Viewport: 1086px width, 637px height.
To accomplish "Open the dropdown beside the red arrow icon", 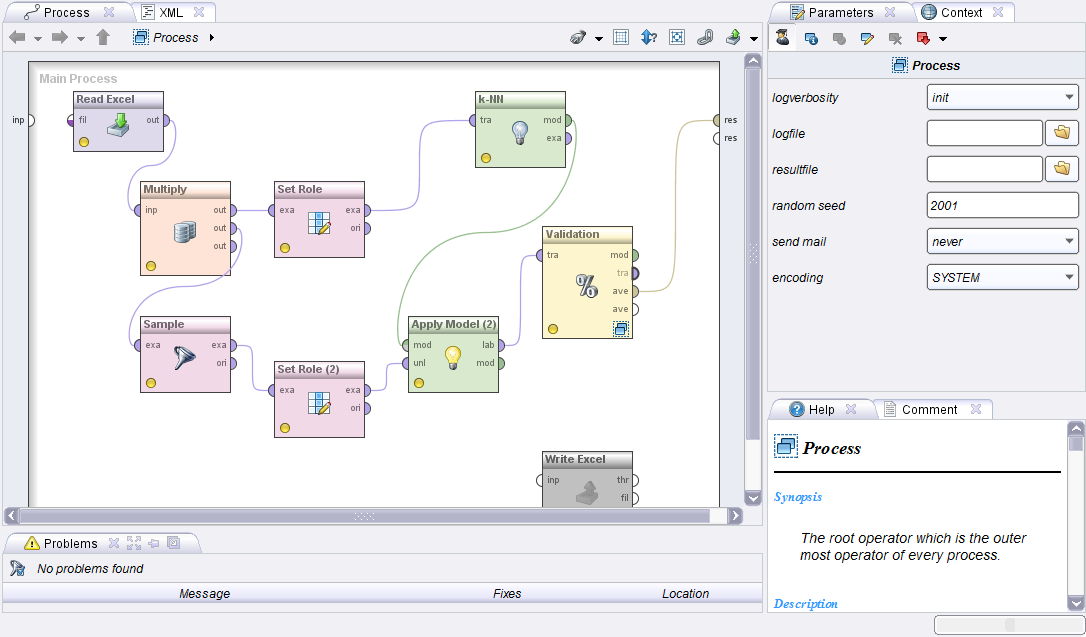I will click(943, 39).
